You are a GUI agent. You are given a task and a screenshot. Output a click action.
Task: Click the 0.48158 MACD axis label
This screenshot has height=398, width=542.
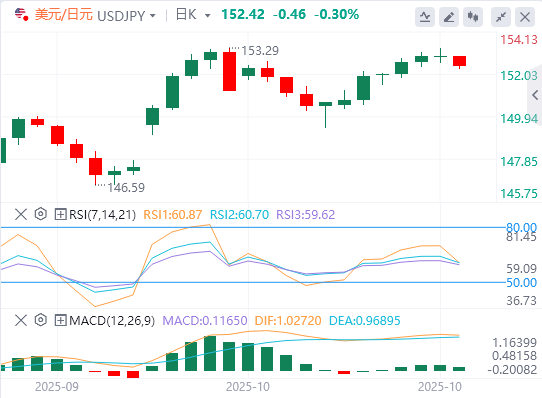[514, 356]
